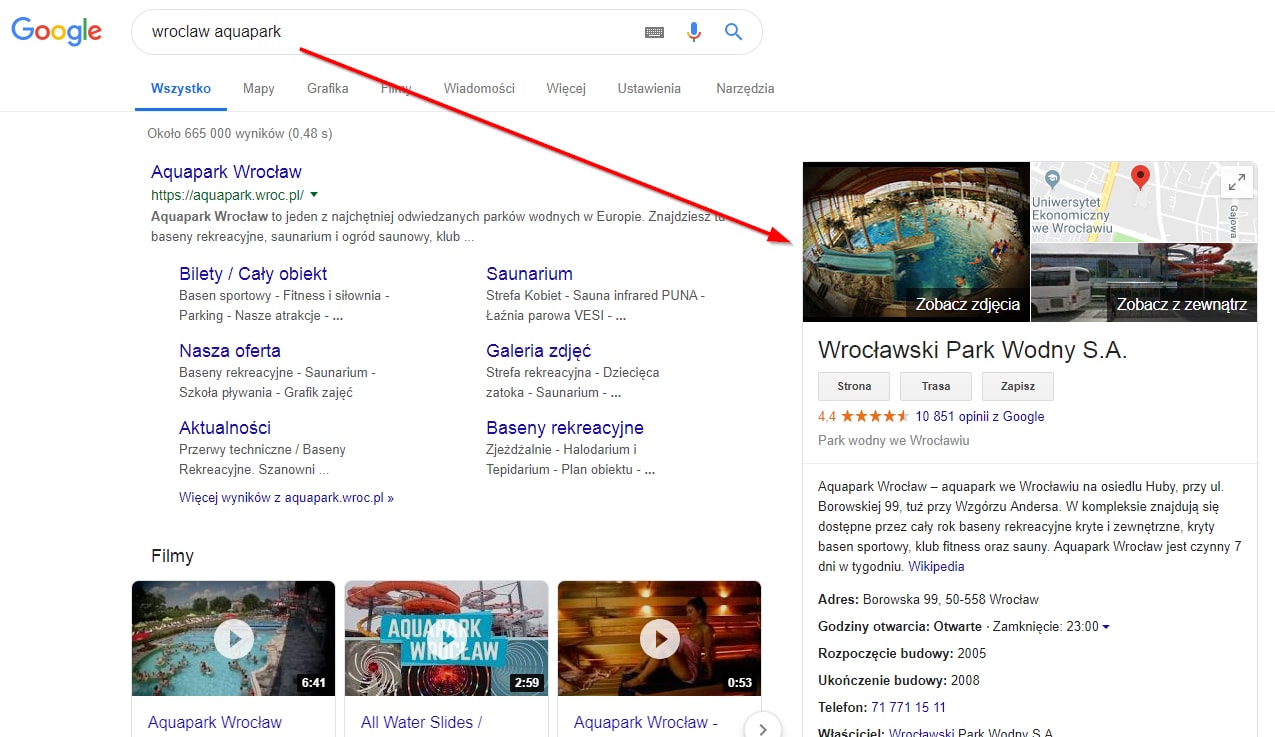Viewport: 1275px width, 737px height.
Task: Open Ustawienia search settings
Action: [x=649, y=88]
